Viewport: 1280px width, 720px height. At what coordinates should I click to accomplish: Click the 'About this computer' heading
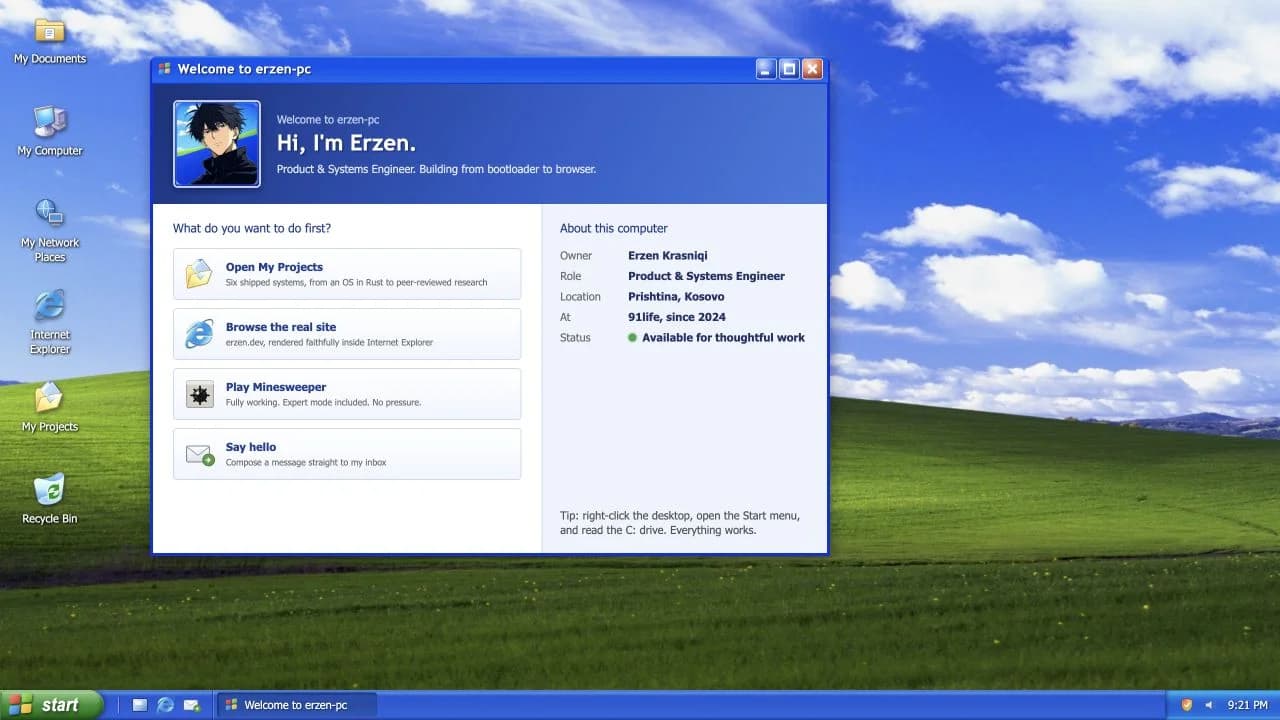click(614, 228)
